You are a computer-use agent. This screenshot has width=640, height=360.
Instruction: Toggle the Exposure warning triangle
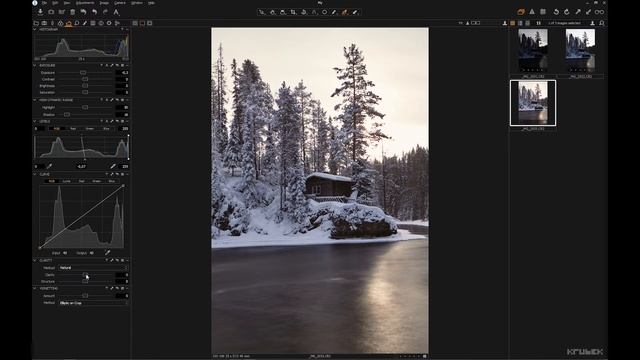click(x=532, y=12)
